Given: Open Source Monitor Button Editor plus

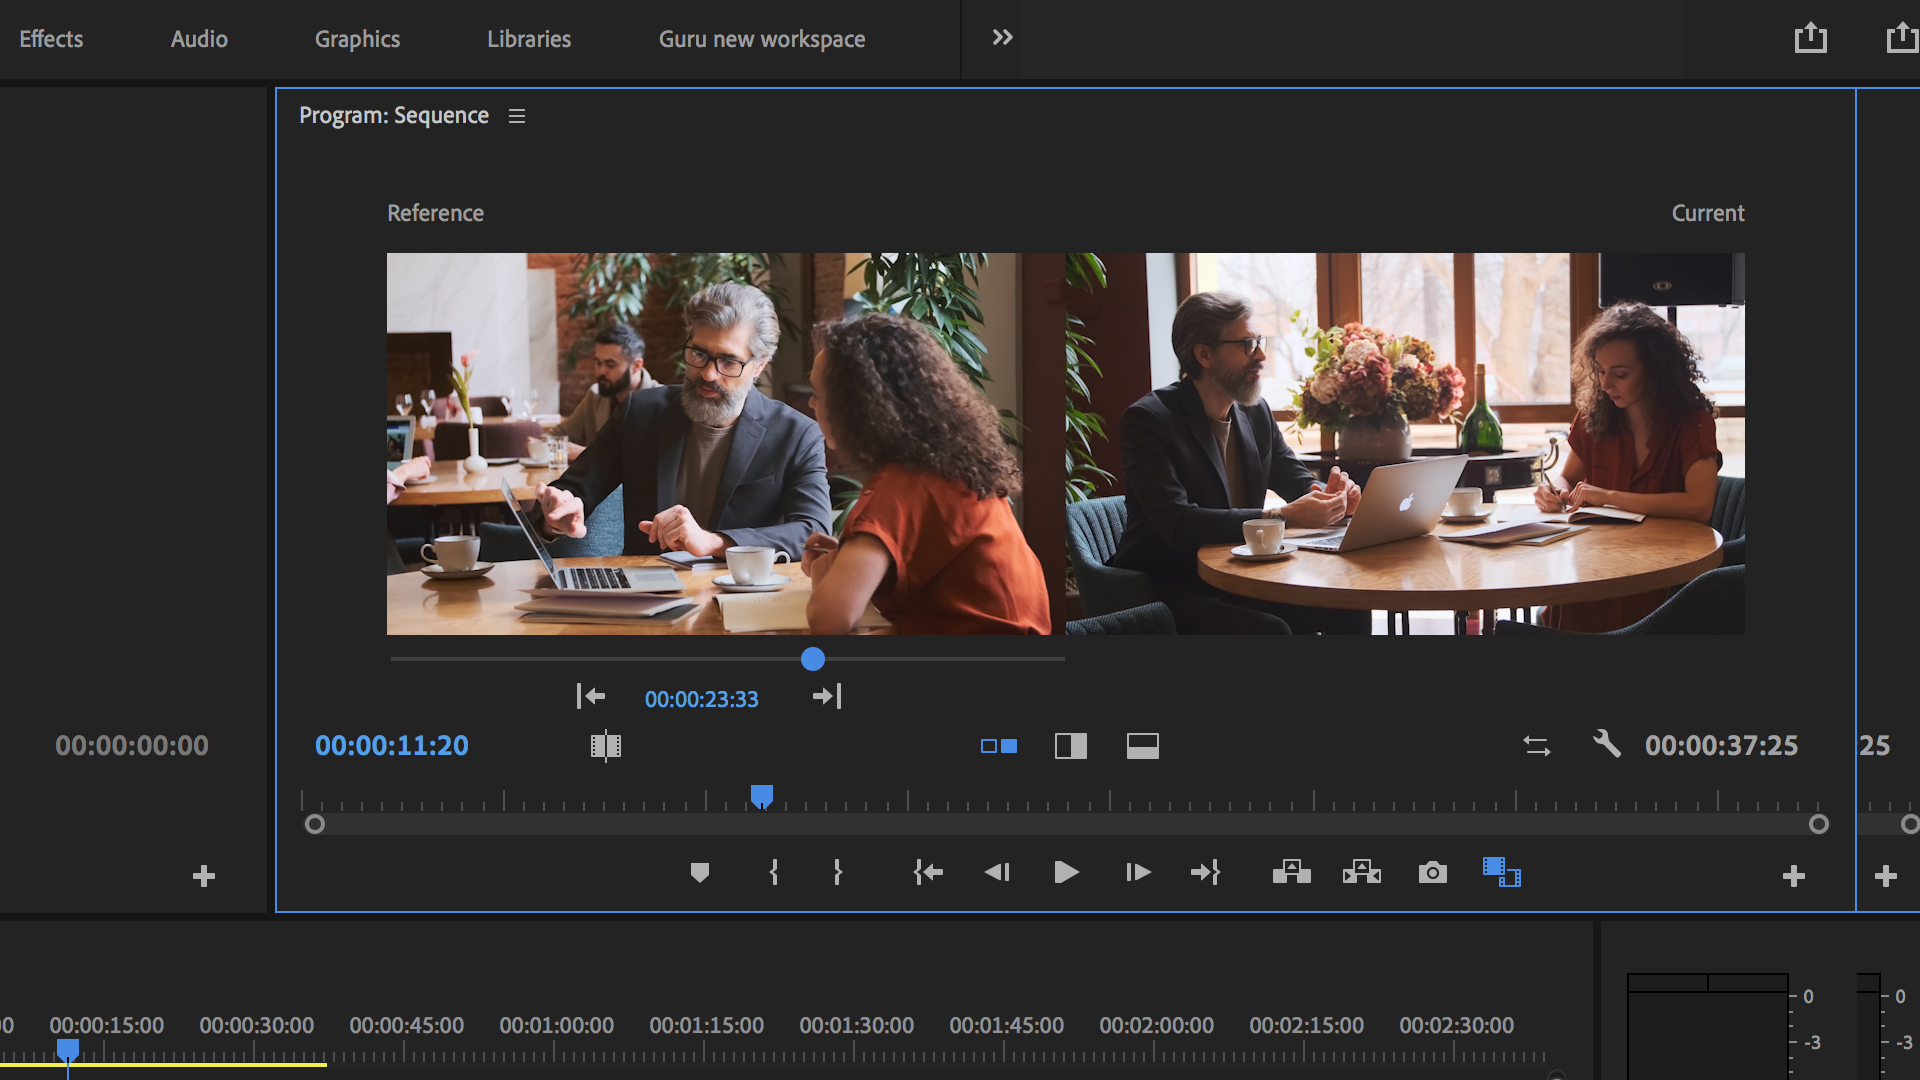Looking at the screenshot, I should tap(204, 877).
